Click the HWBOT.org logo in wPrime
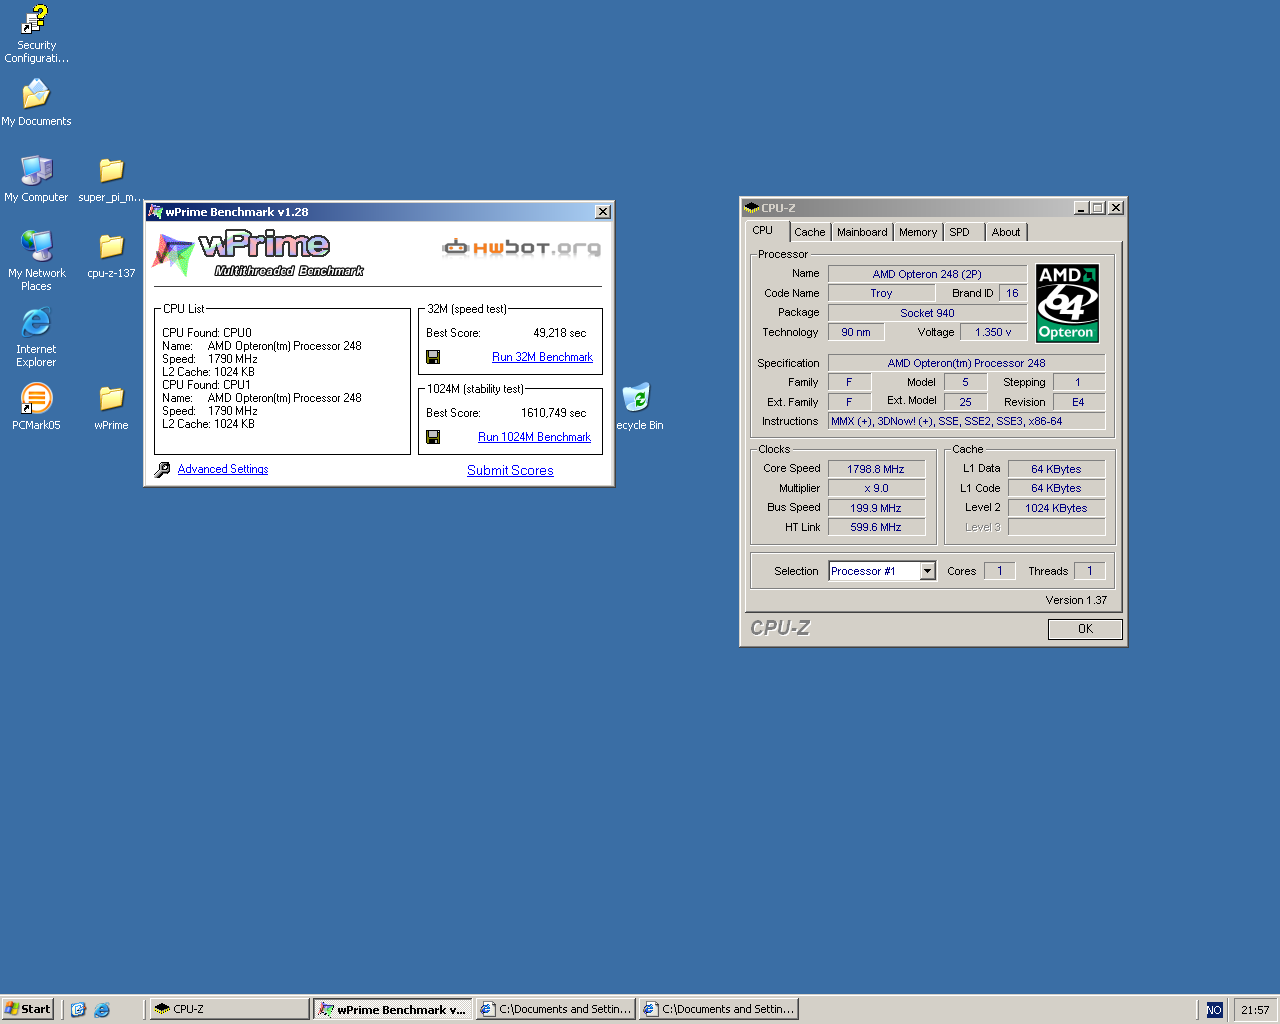This screenshot has height=1024, width=1280. 522,248
